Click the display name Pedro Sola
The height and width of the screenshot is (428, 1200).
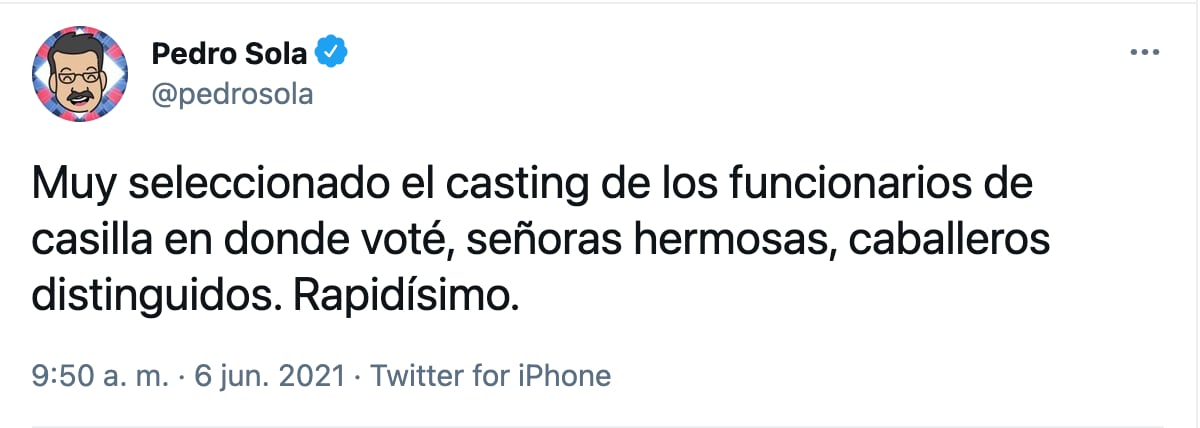click(229, 53)
